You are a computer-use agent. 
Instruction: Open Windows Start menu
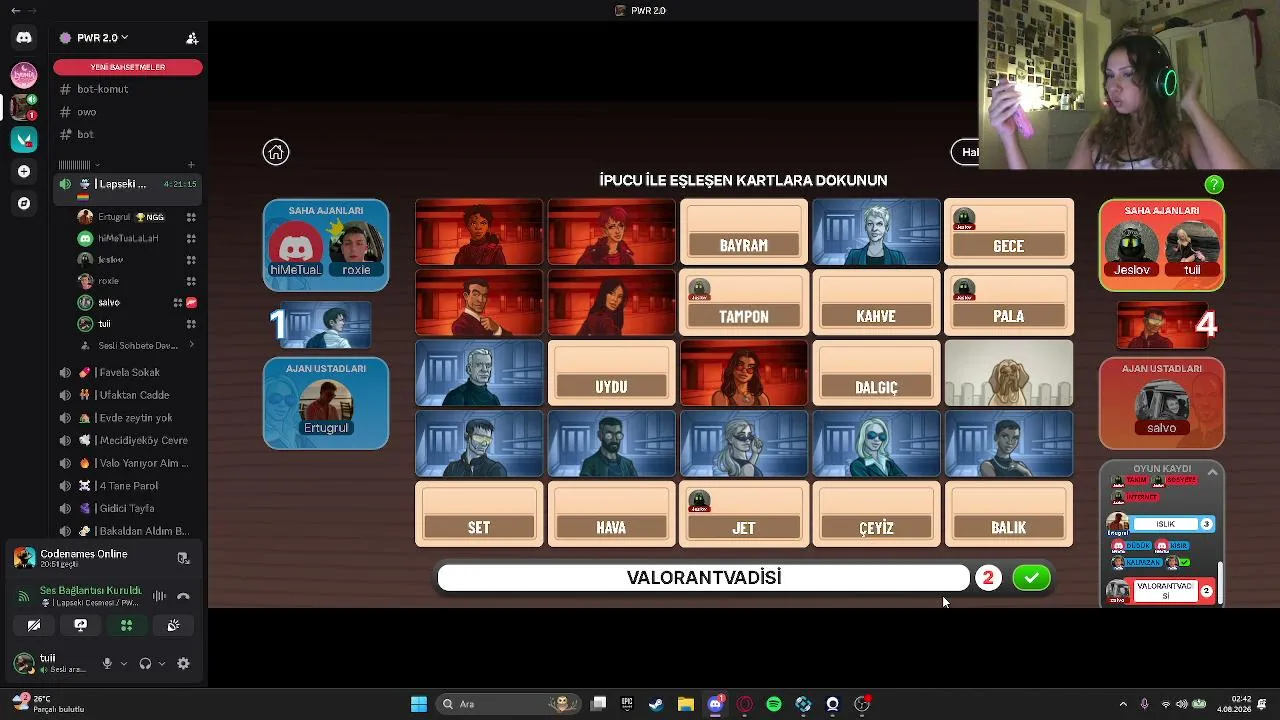click(x=419, y=704)
